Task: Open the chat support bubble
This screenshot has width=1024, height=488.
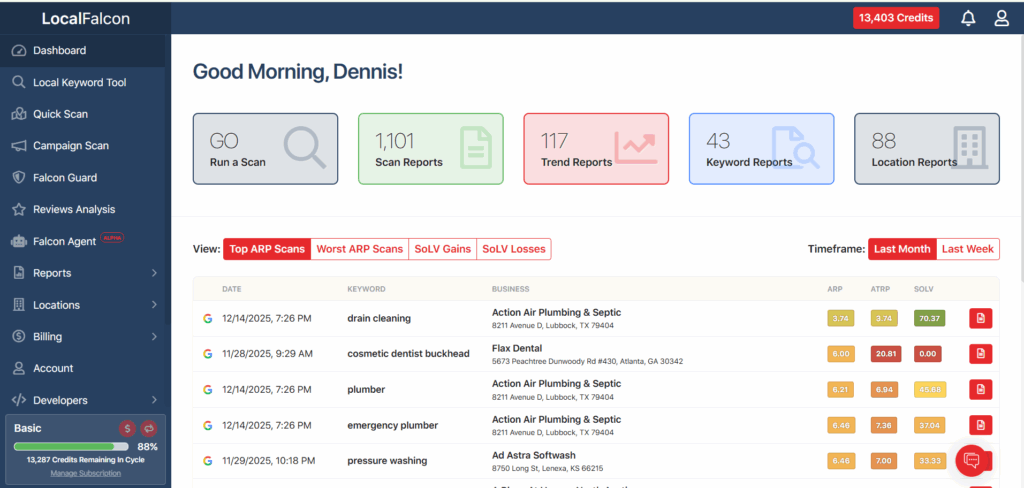Action: (970, 460)
